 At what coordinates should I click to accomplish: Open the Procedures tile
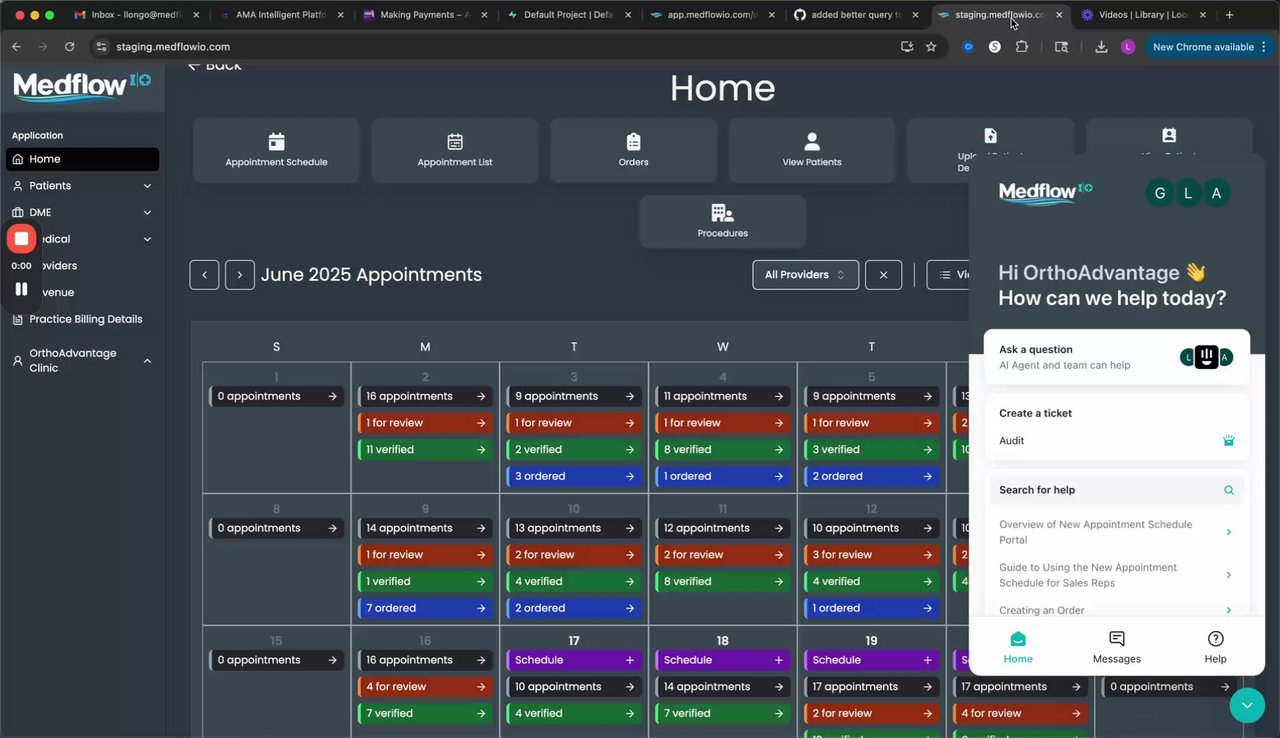coord(723,221)
